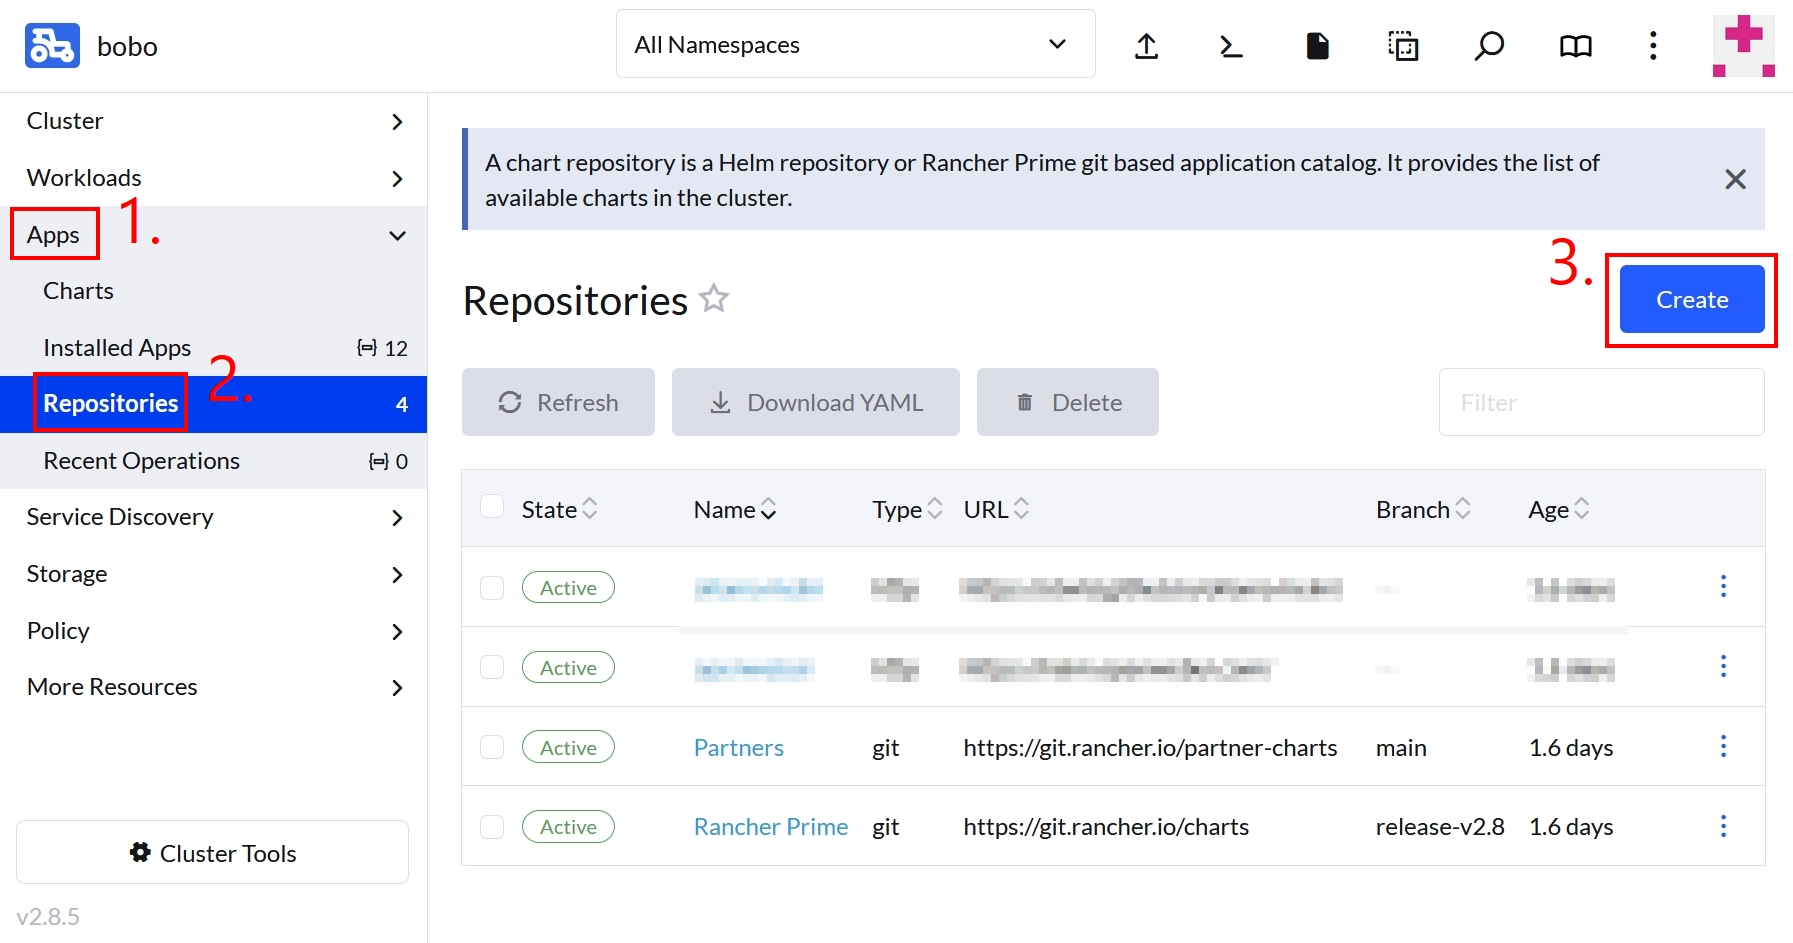1793x943 pixels.
Task: Select Repositories in the sidebar
Action: 214,404
